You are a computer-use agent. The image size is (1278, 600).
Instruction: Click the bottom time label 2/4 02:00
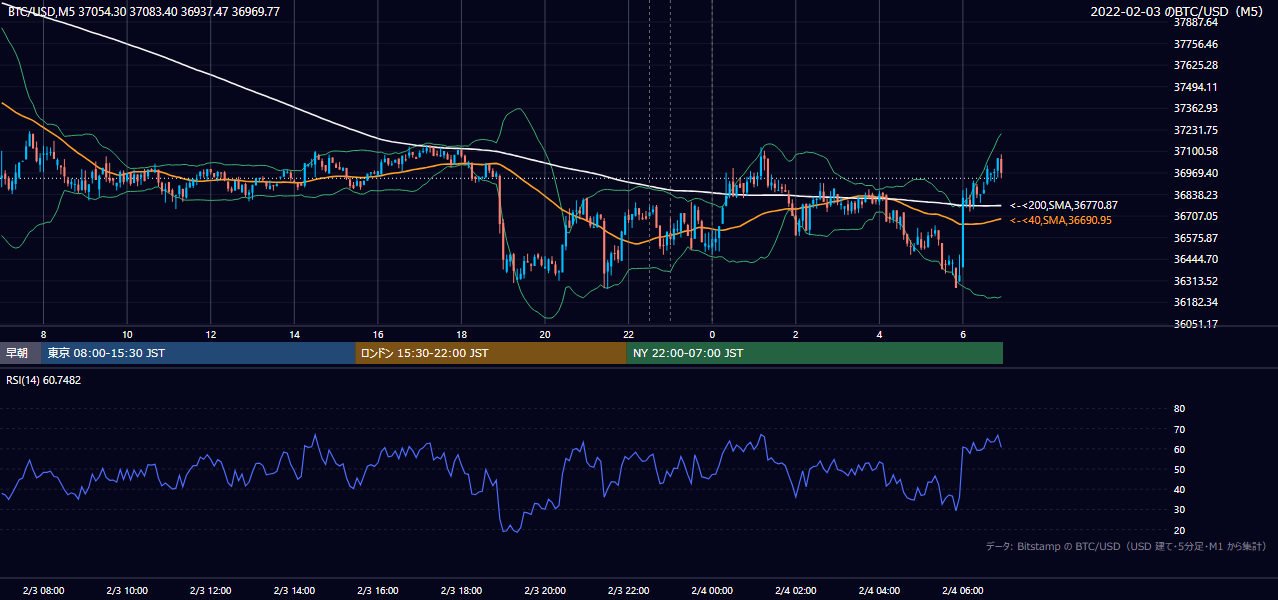click(796, 590)
